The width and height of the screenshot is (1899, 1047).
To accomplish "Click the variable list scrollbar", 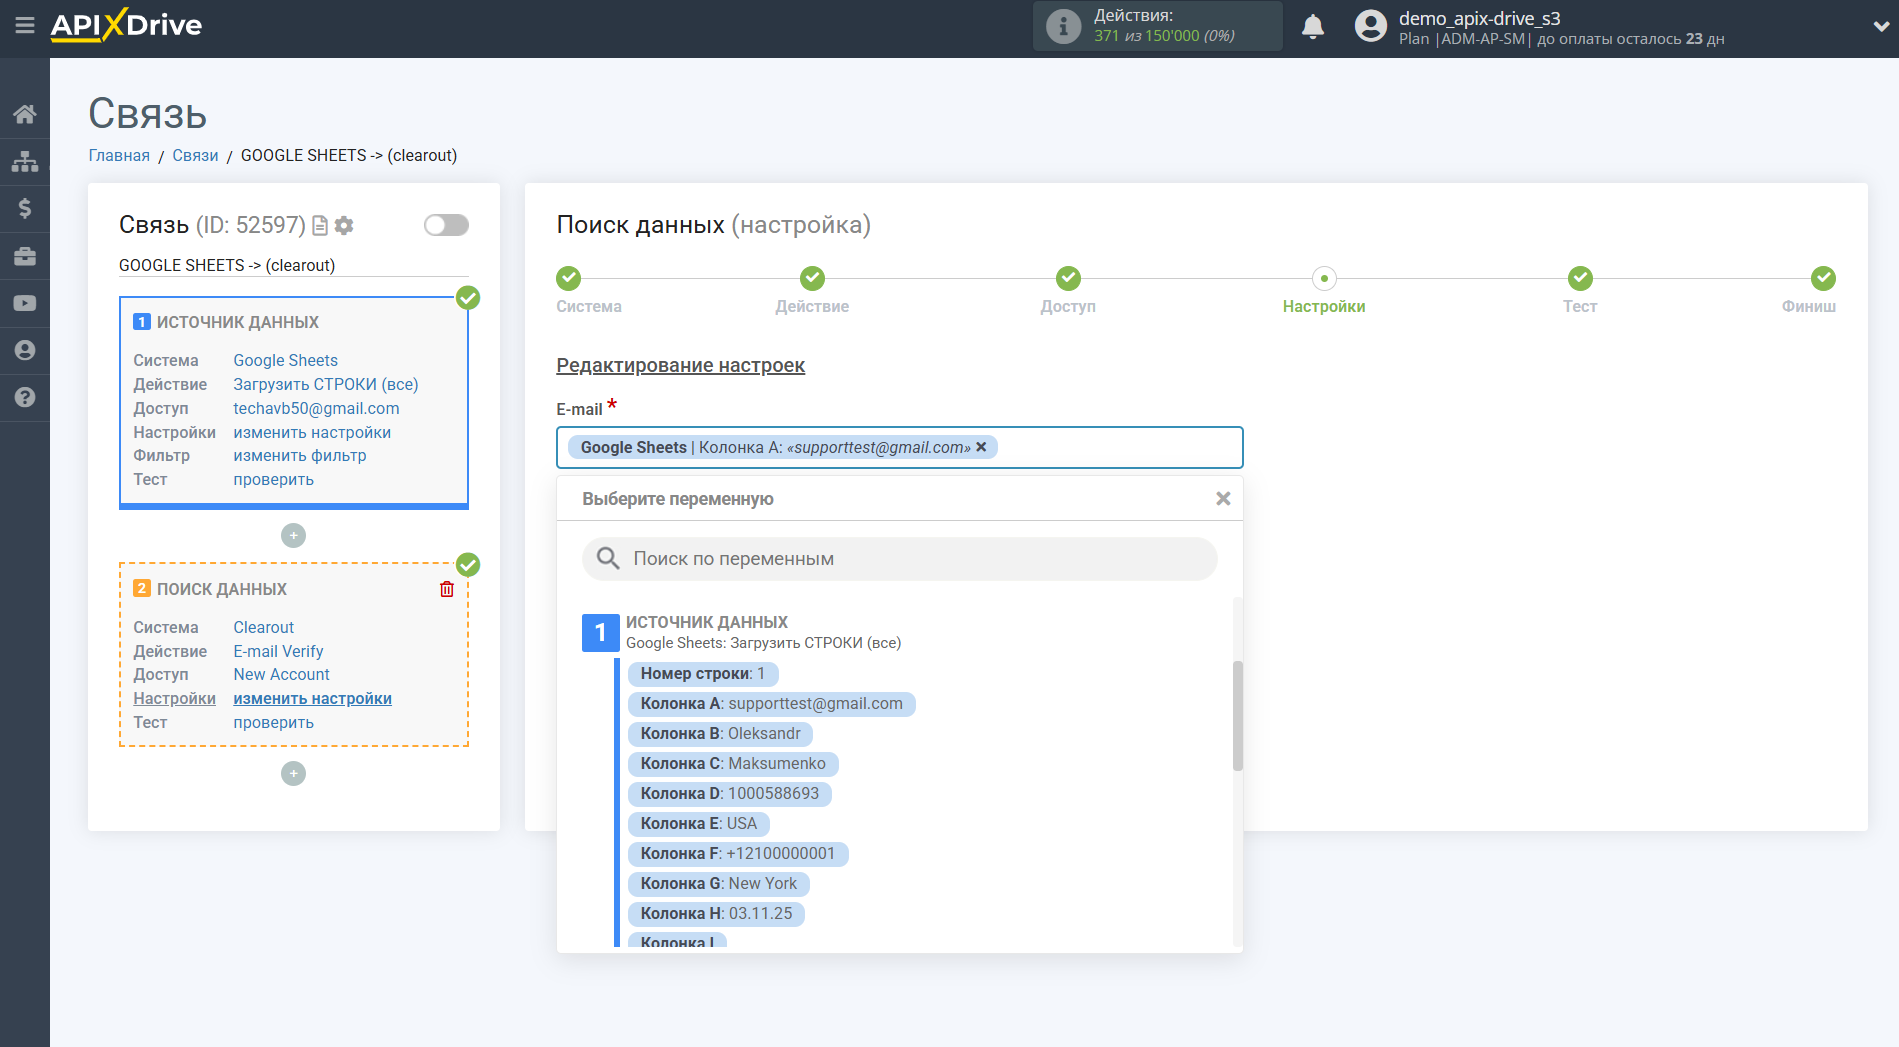I will click(1237, 715).
